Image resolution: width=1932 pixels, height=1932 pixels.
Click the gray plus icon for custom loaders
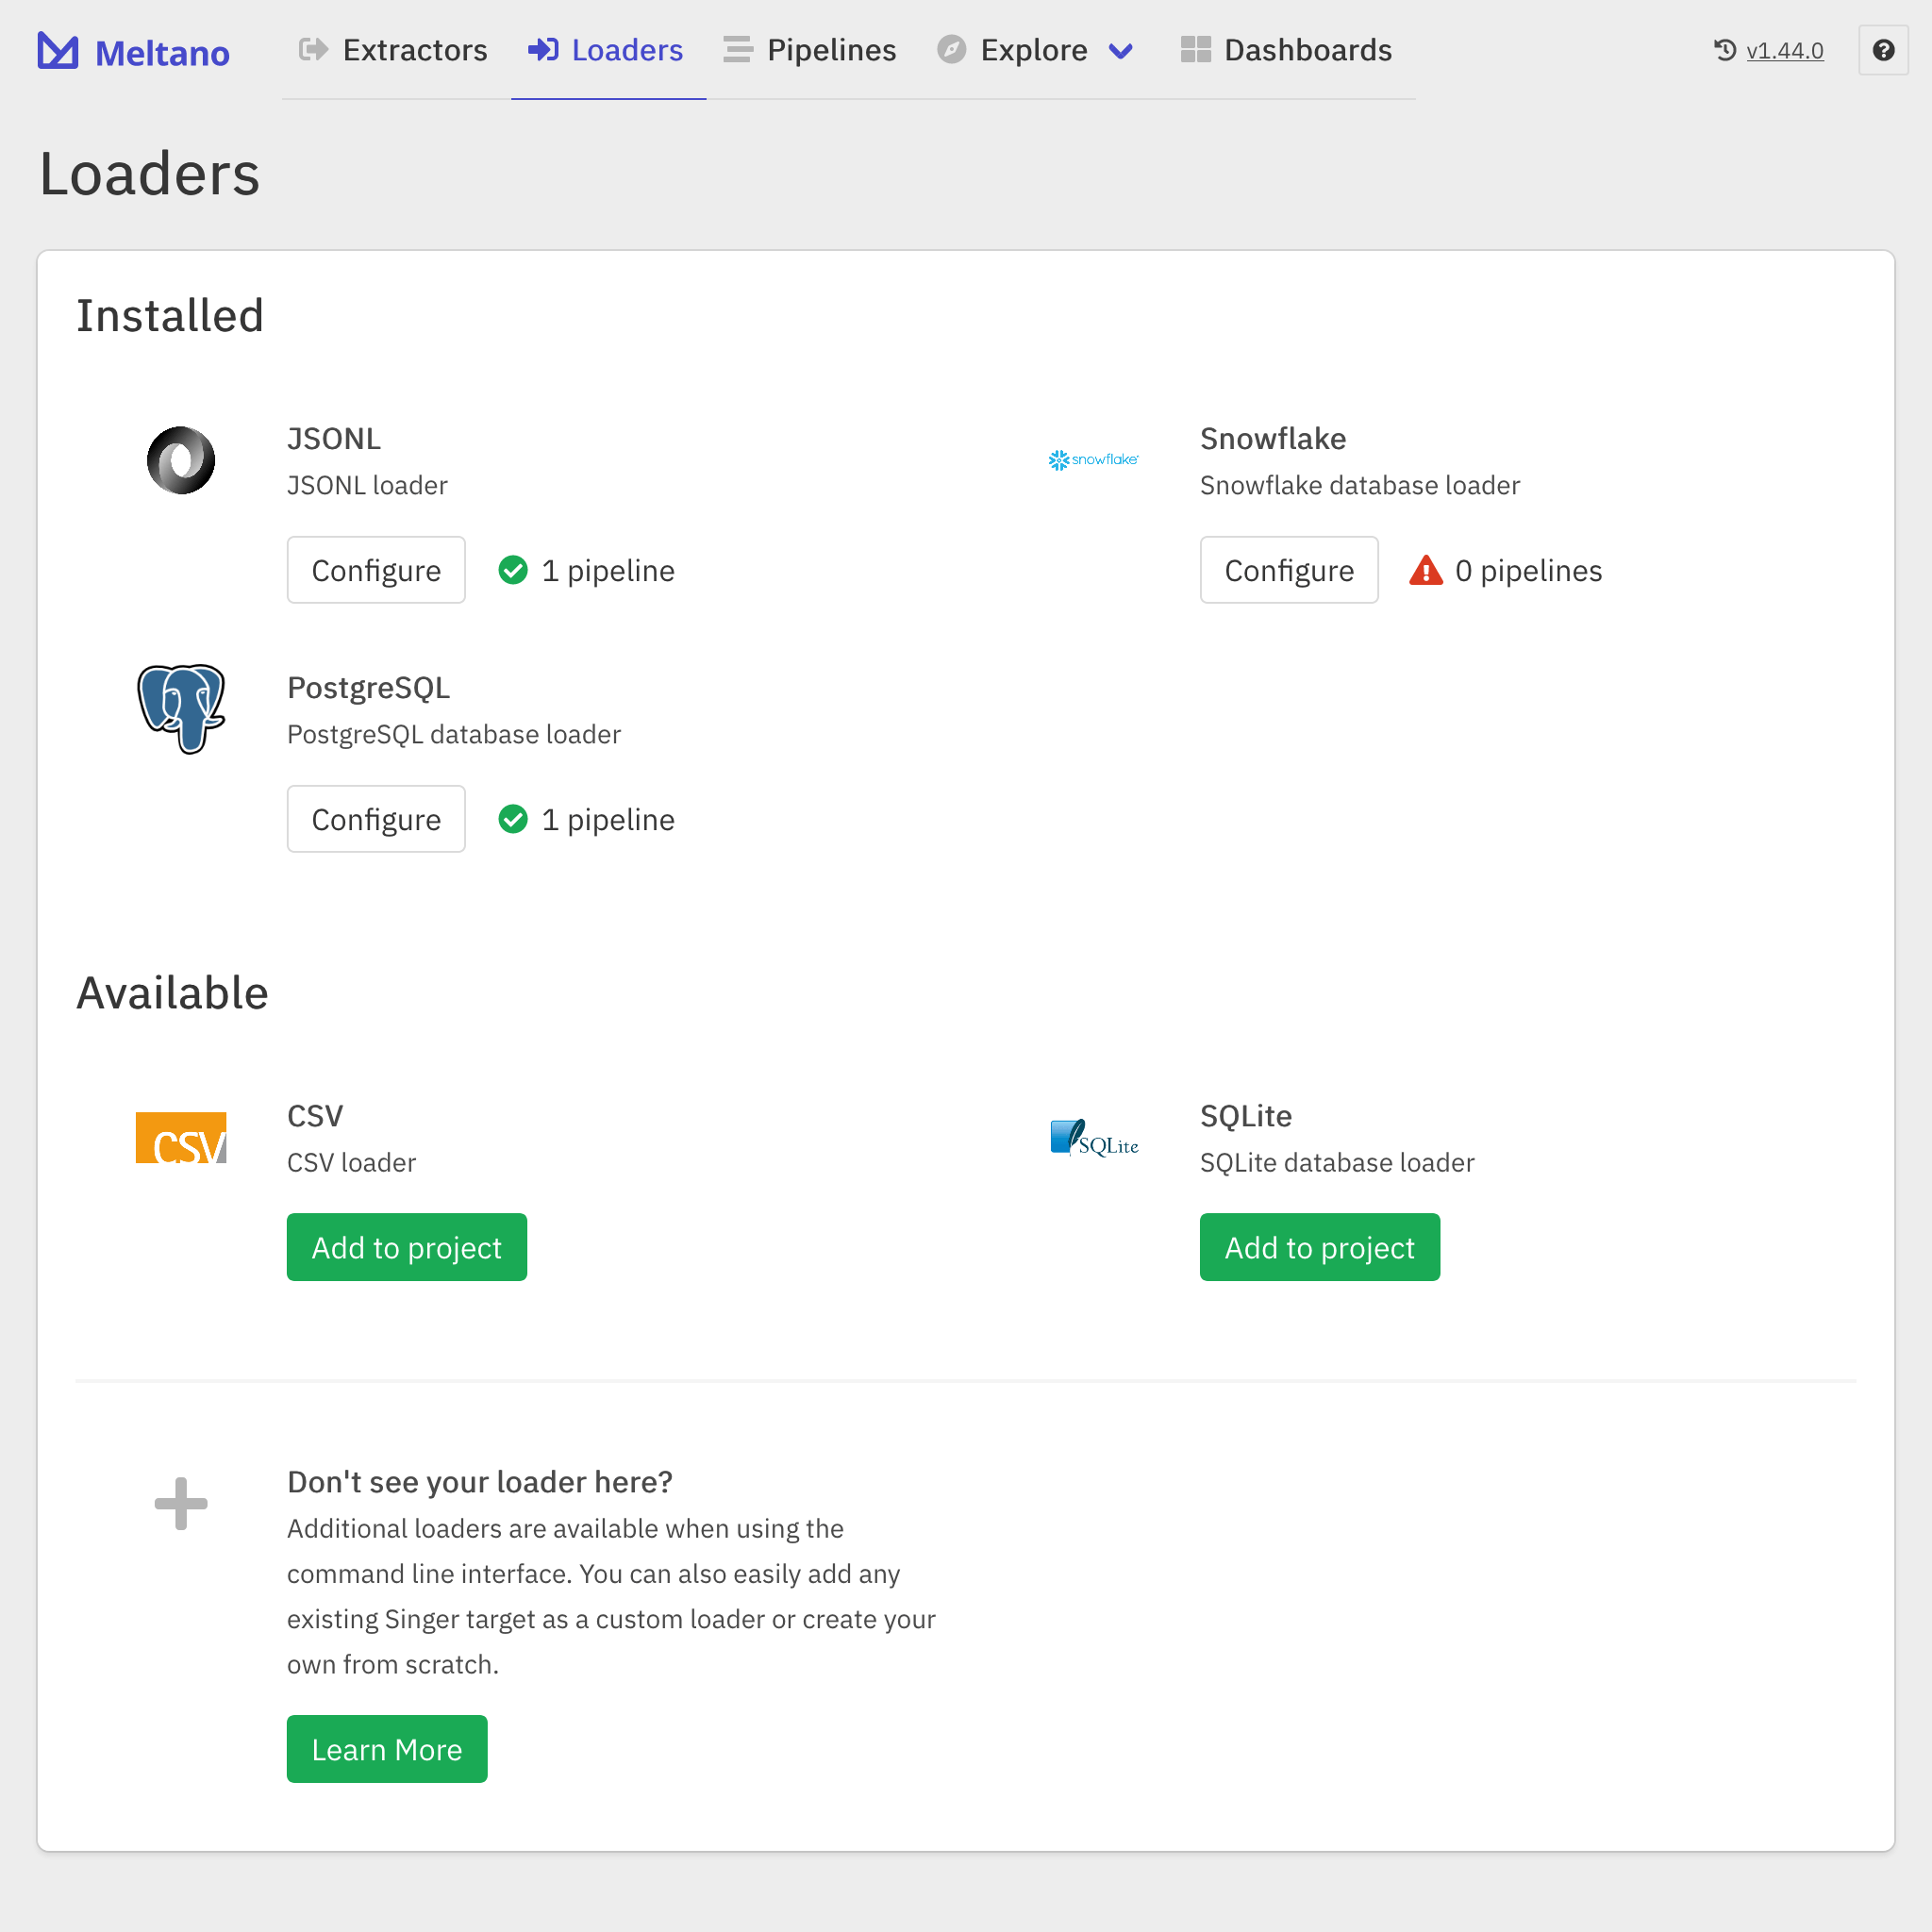tap(181, 1503)
